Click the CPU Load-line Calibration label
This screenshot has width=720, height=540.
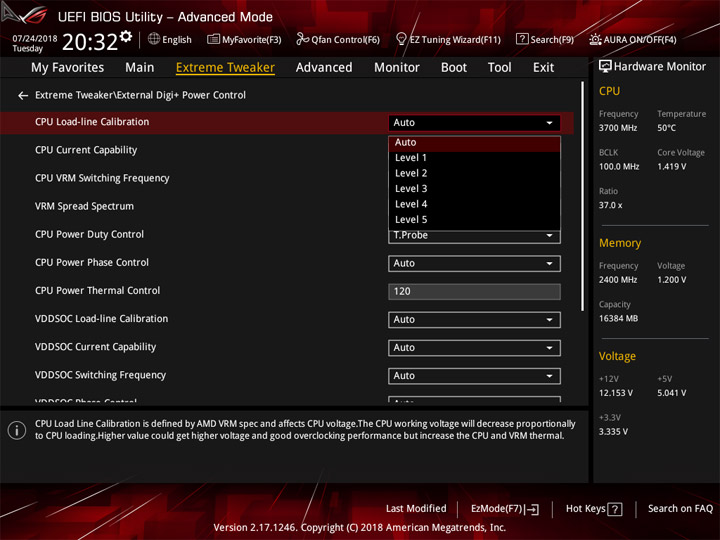(92, 122)
